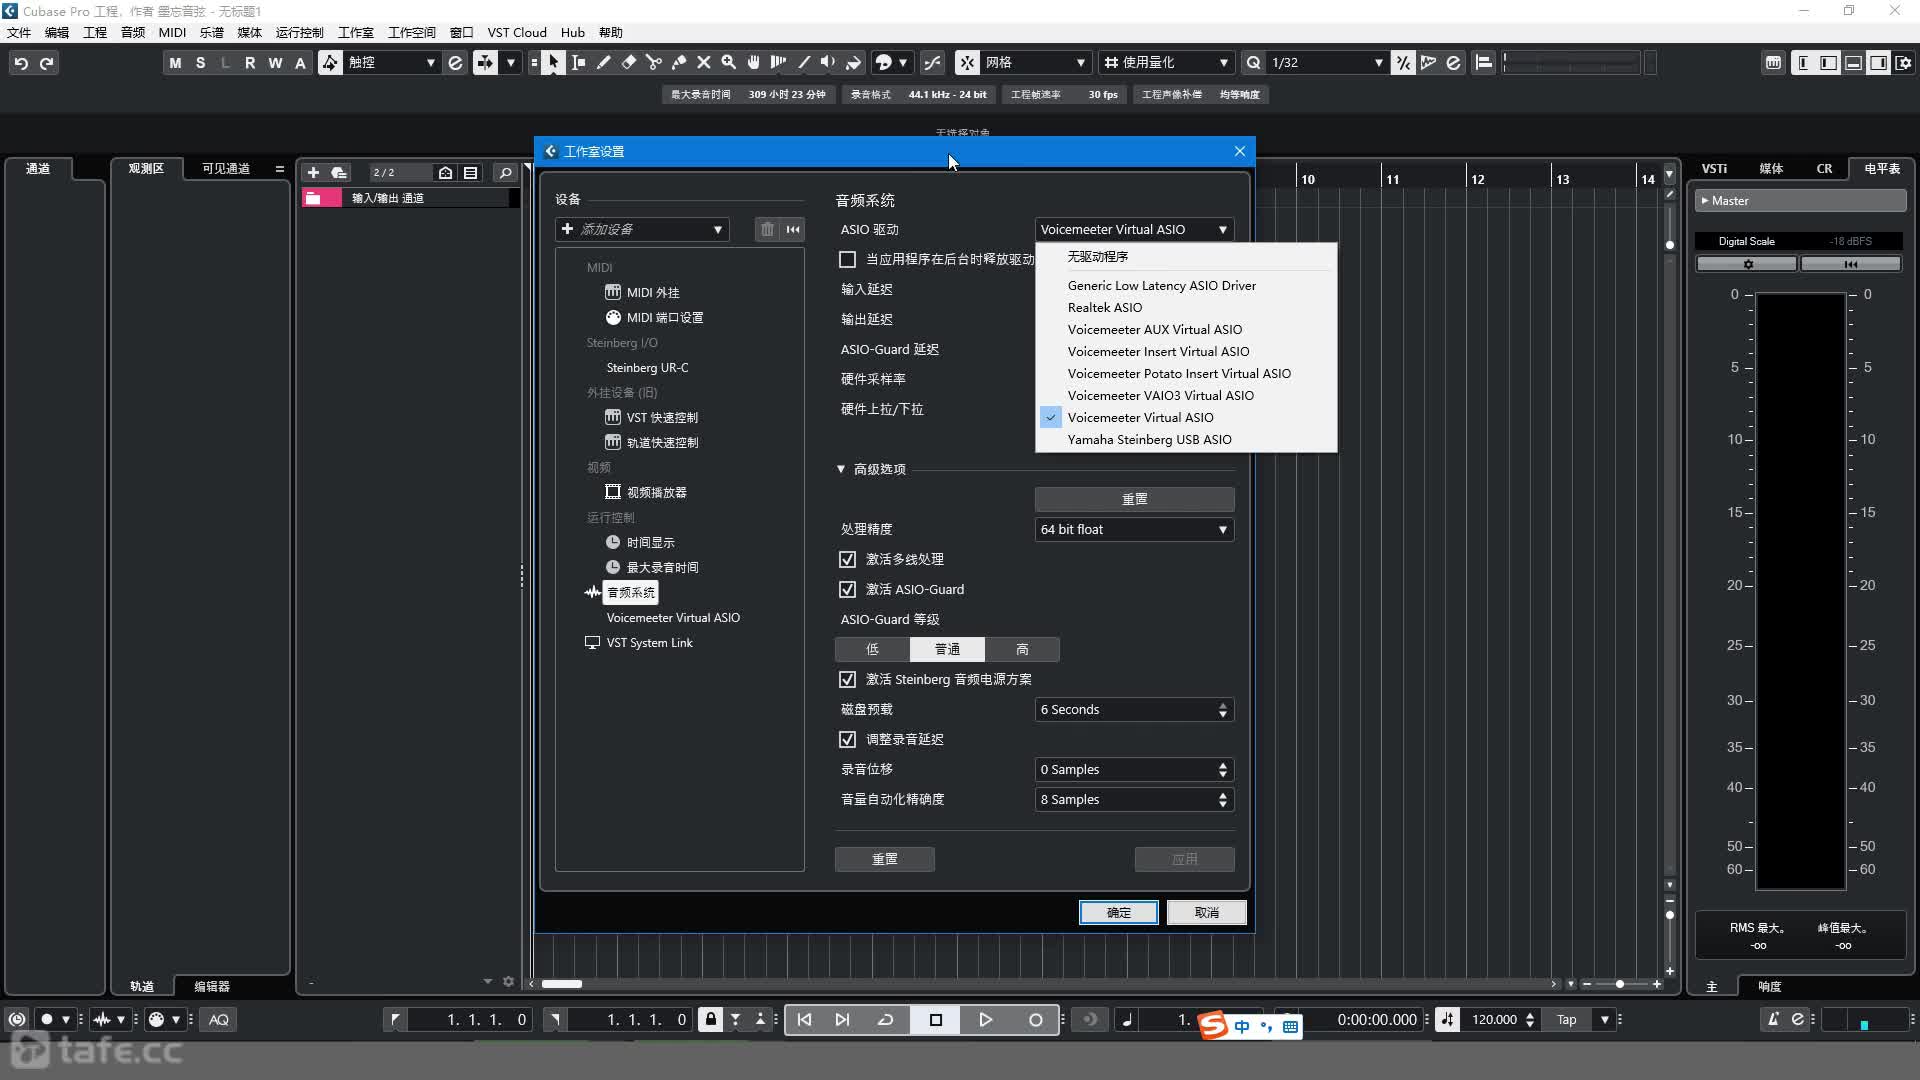
Task: Toggle 激活 ASIO-Guard checkbox
Action: click(x=848, y=589)
